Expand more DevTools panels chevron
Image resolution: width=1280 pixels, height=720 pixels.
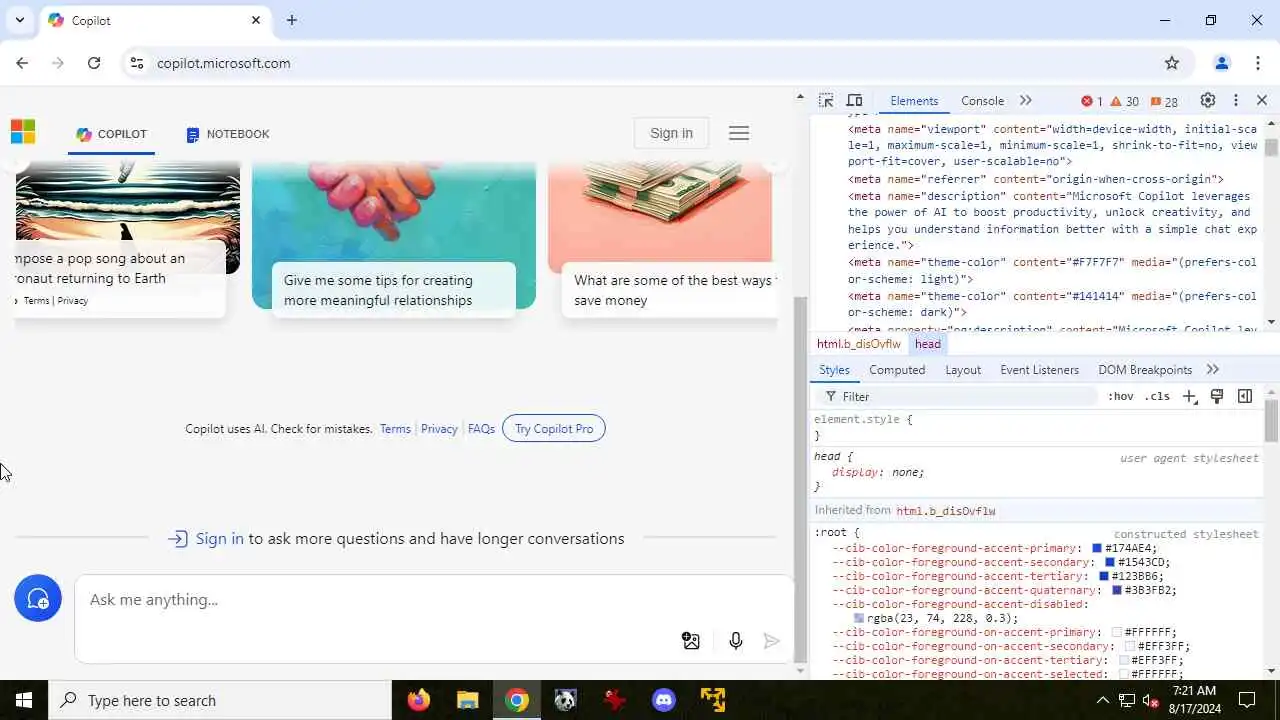pos(1025,101)
